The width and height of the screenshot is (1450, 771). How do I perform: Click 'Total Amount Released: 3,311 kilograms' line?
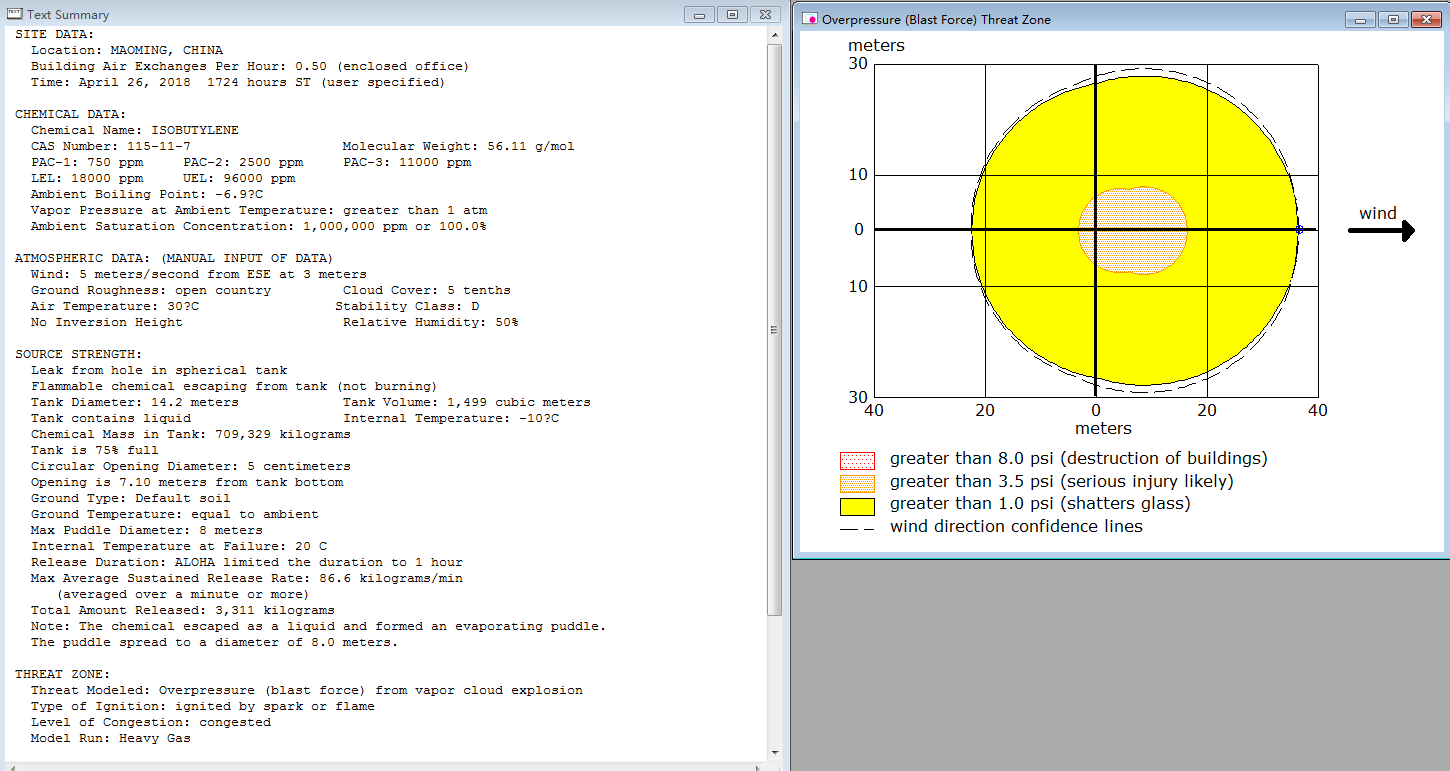coord(183,610)
